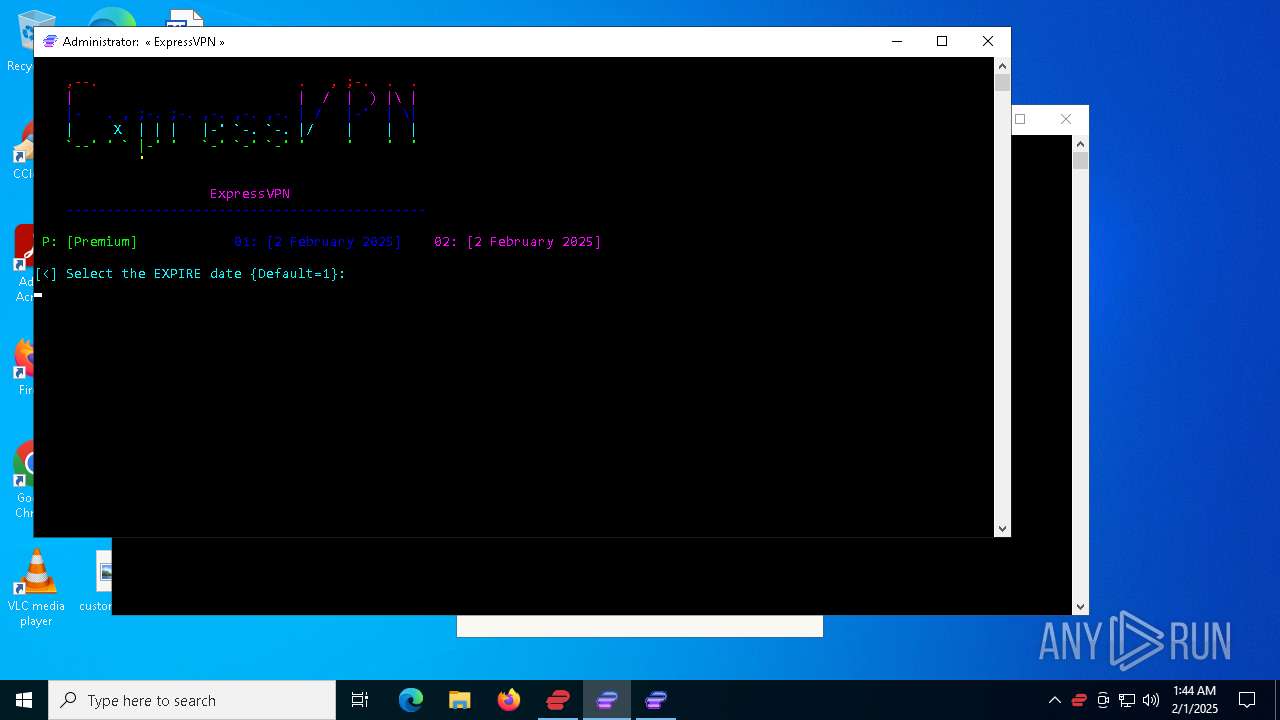This screenshot has height=720, width=1280.
Task: Click the 01: [2 February 2025] option text
Action: [x=317, y=242]
